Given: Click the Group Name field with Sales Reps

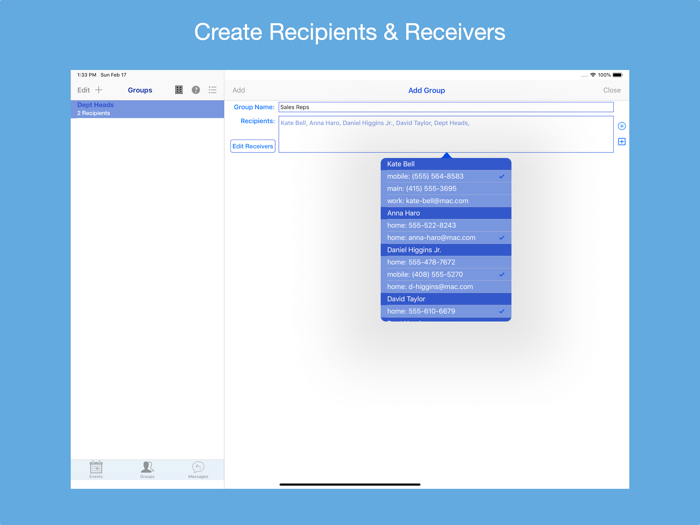Looking at the screenshot, I should (446, 107).
